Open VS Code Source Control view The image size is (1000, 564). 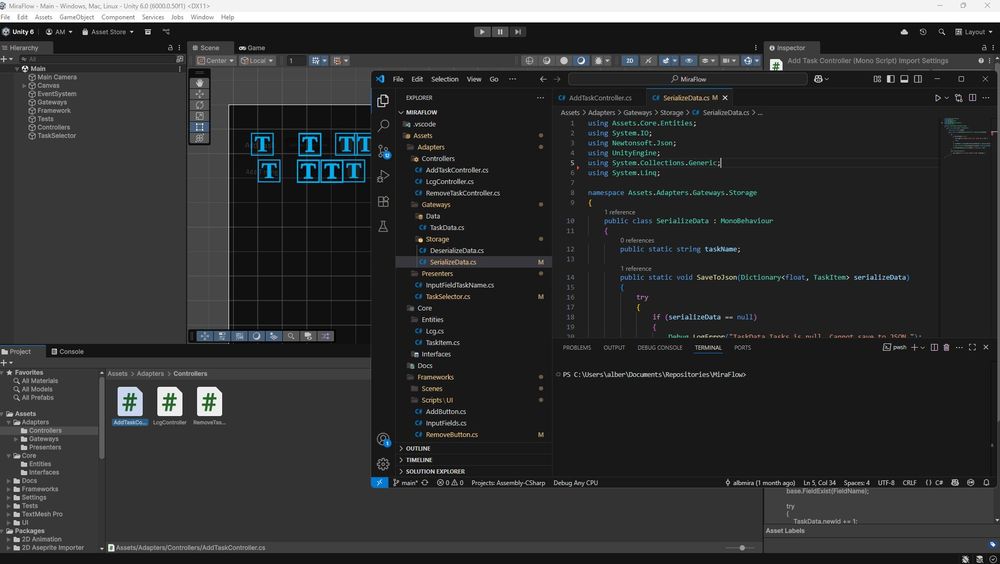pyautogui.click(x=383, y=151)
